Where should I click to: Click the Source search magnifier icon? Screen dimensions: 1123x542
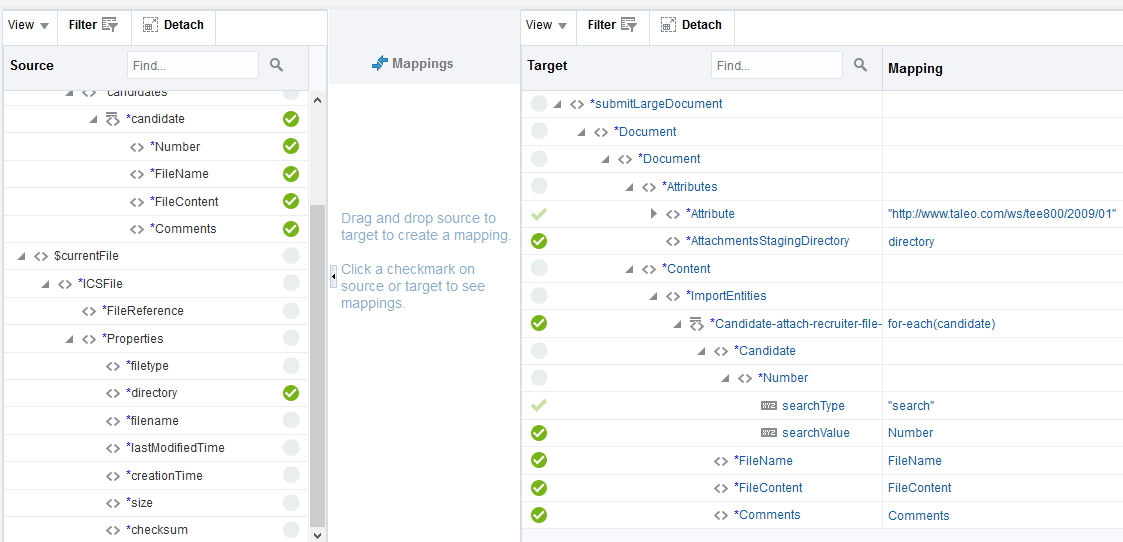pyautogui.click(x=277, y=65)
